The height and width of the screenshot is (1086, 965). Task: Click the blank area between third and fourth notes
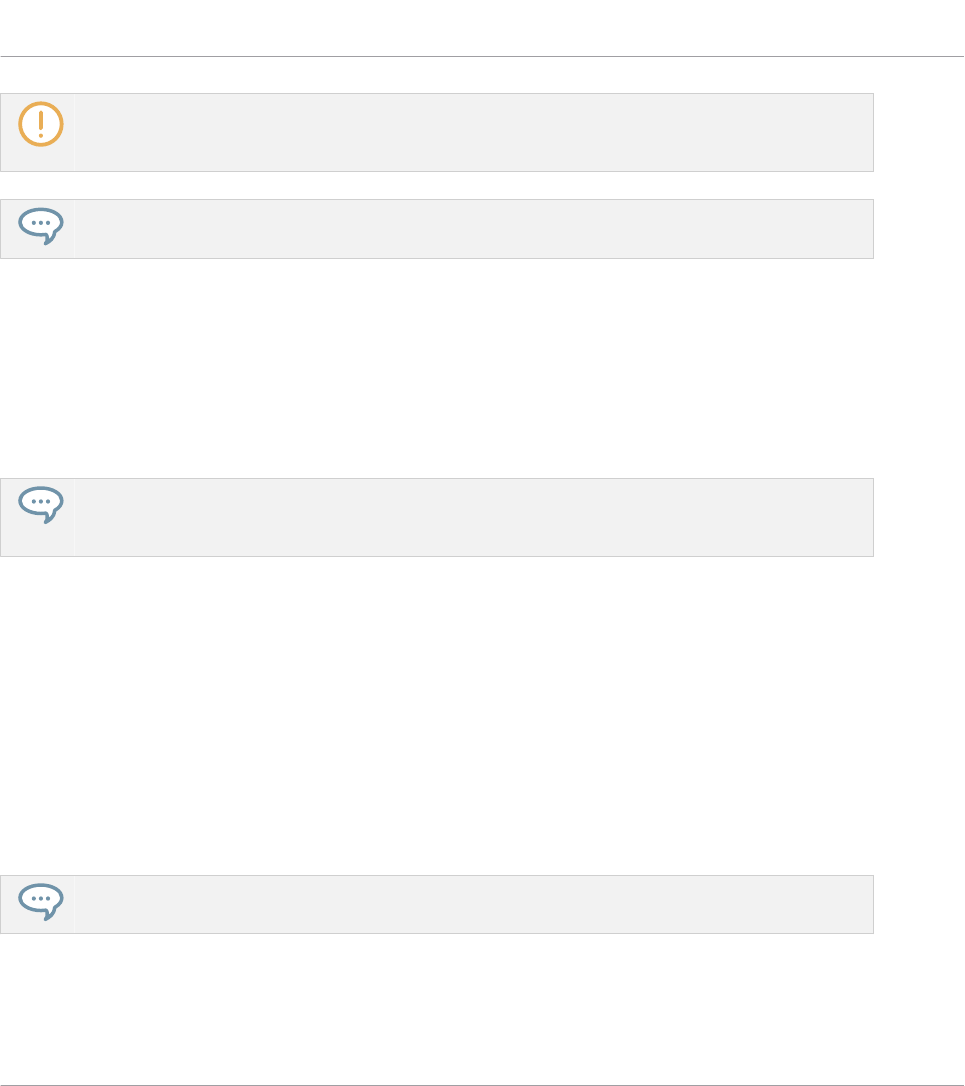(436, 715)
